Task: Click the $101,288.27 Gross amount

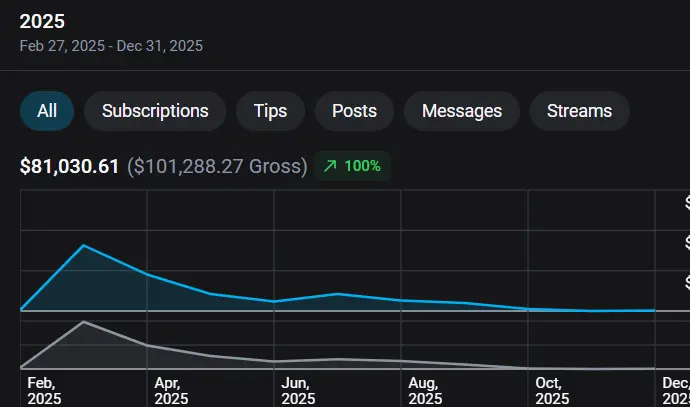Action: point(217,166)
